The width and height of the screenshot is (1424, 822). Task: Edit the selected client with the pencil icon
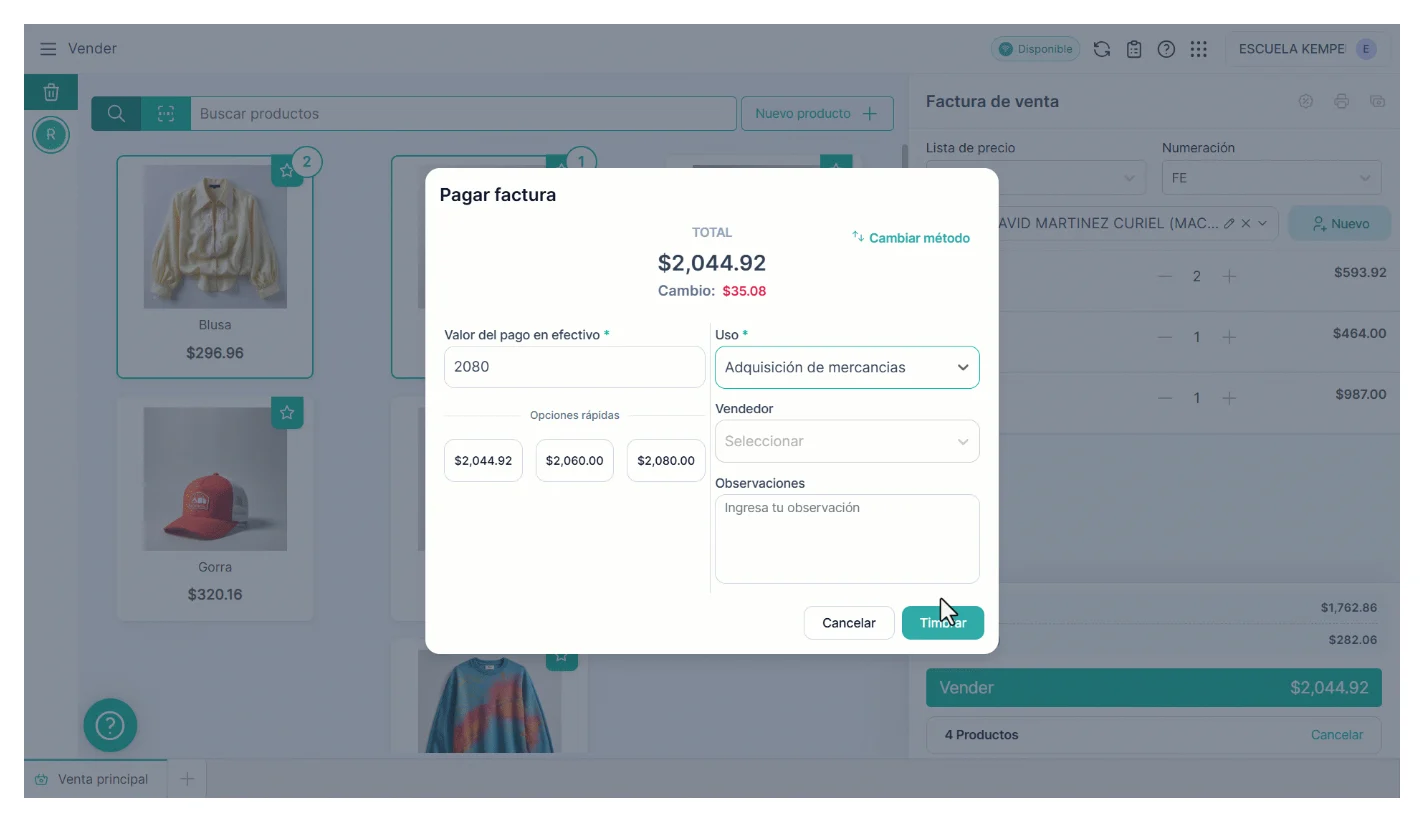[x=1229, y=223]
